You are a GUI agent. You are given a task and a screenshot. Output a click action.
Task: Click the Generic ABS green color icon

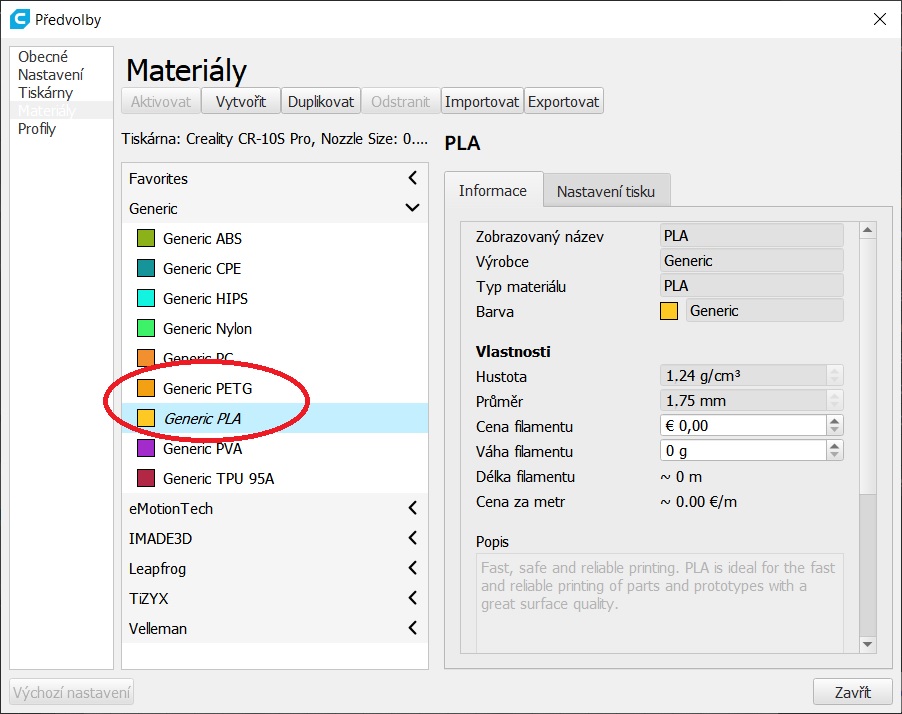click(145, 239)
